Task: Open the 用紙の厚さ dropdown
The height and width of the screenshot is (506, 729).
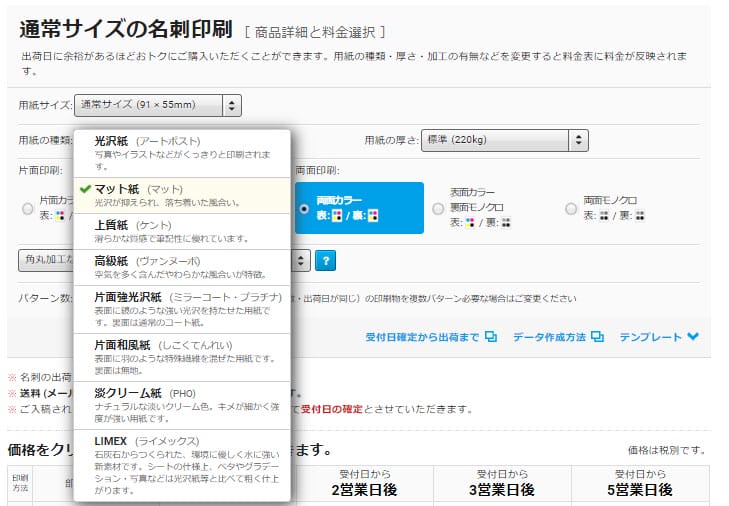Action: coord(504,140)
